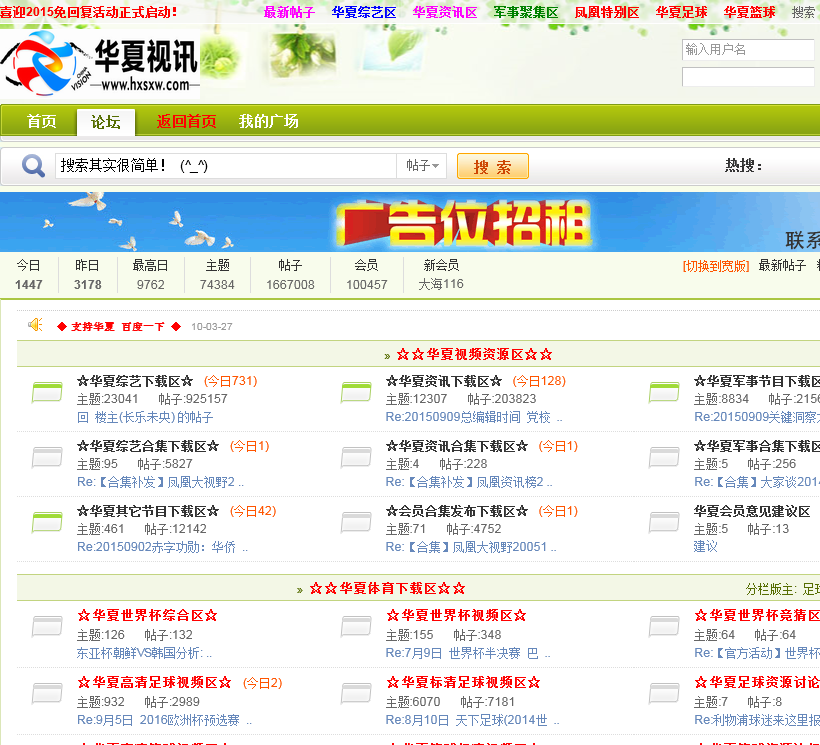Open ☆华夏综艺下载区☆ forum
Viewport: 820px width, 745px height.
(x=135, y=381)
